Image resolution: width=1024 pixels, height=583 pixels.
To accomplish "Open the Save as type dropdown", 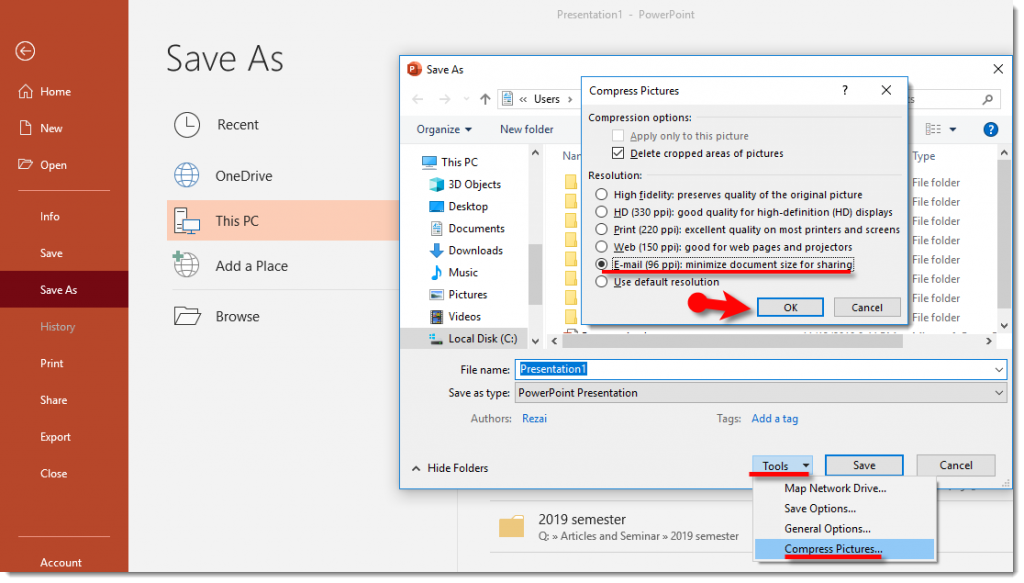I will click(x=997, y=392).
